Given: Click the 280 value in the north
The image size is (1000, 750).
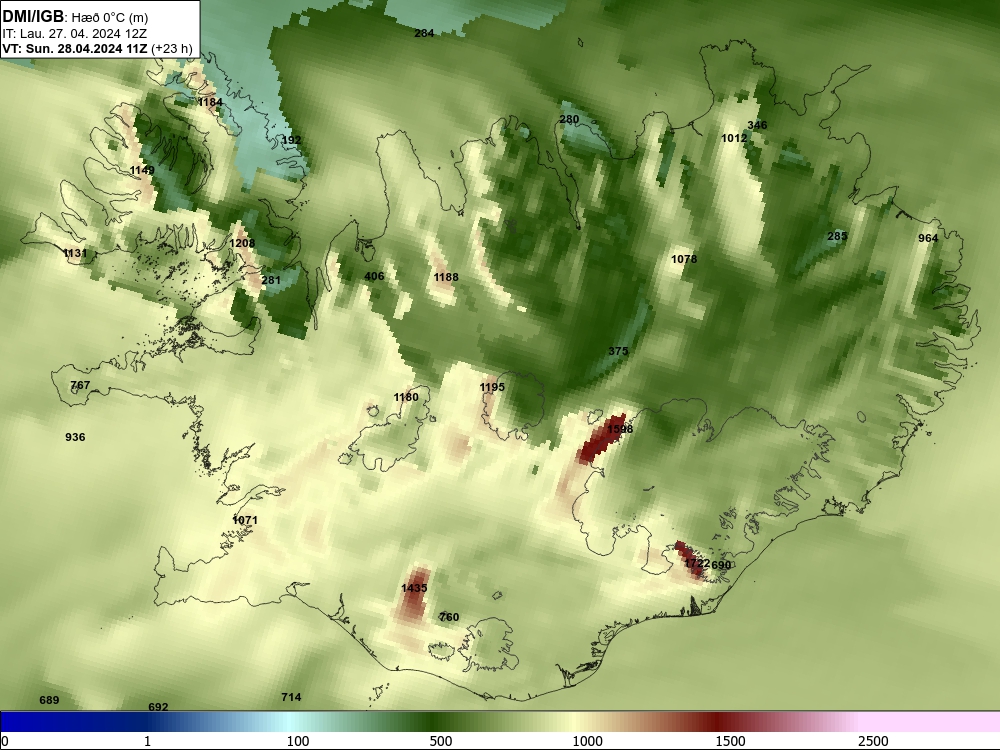Looking at the screenshot, I should pos(570,119).
